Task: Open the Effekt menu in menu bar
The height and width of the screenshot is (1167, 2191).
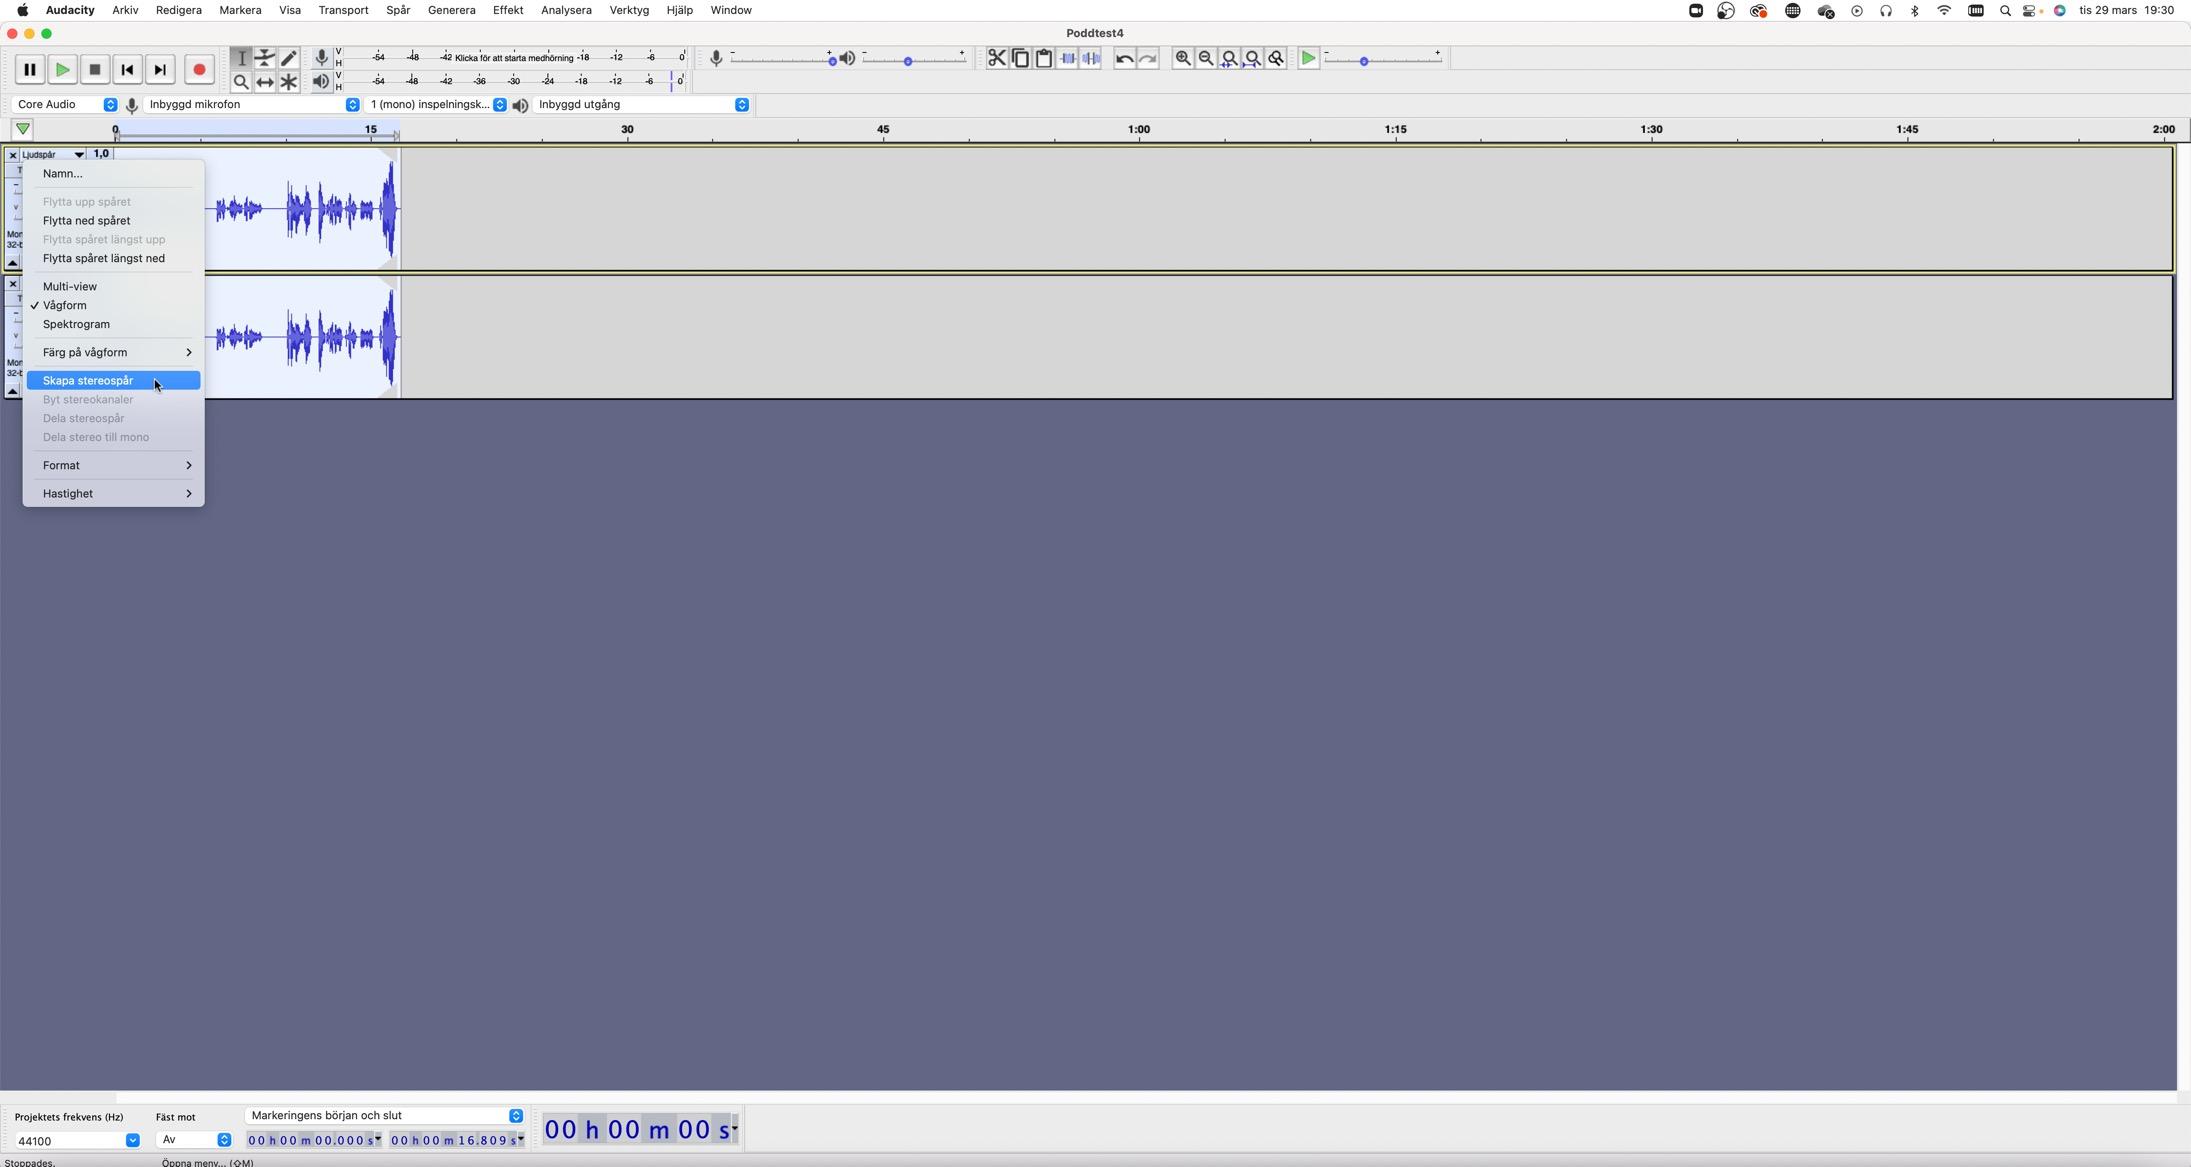Action: coord(507,10)
